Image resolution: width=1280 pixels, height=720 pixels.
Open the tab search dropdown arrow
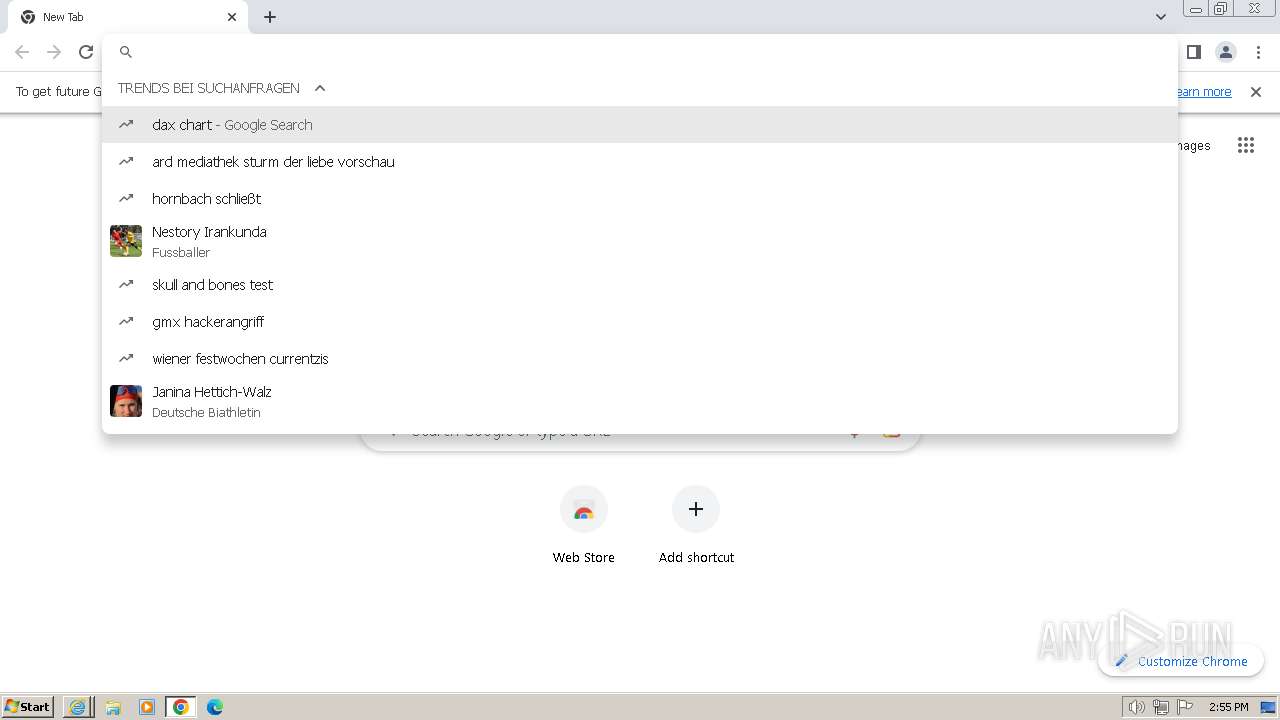coord(1160,17)
